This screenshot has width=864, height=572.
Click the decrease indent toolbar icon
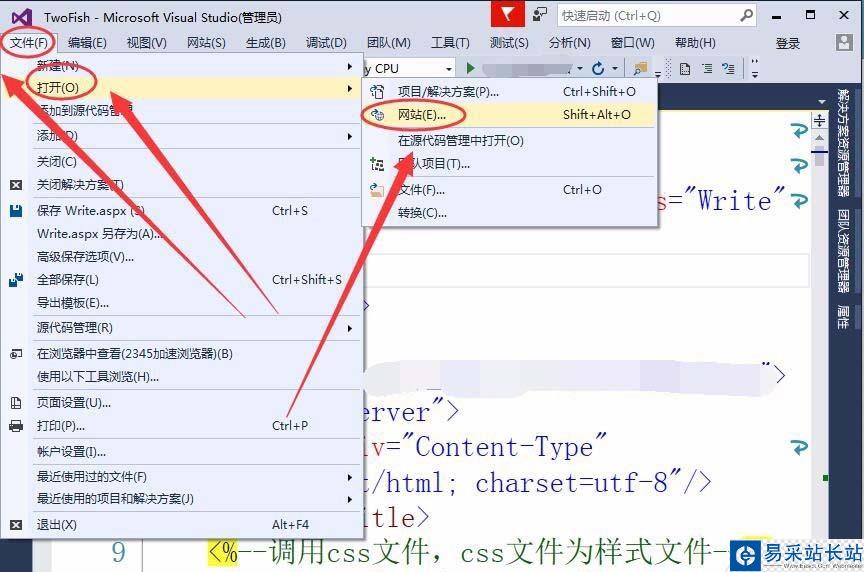coord(707,68)
